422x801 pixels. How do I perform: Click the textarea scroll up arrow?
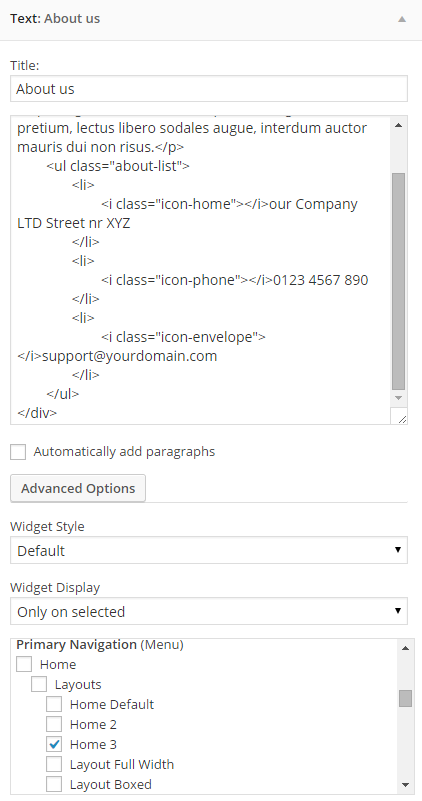399,125
